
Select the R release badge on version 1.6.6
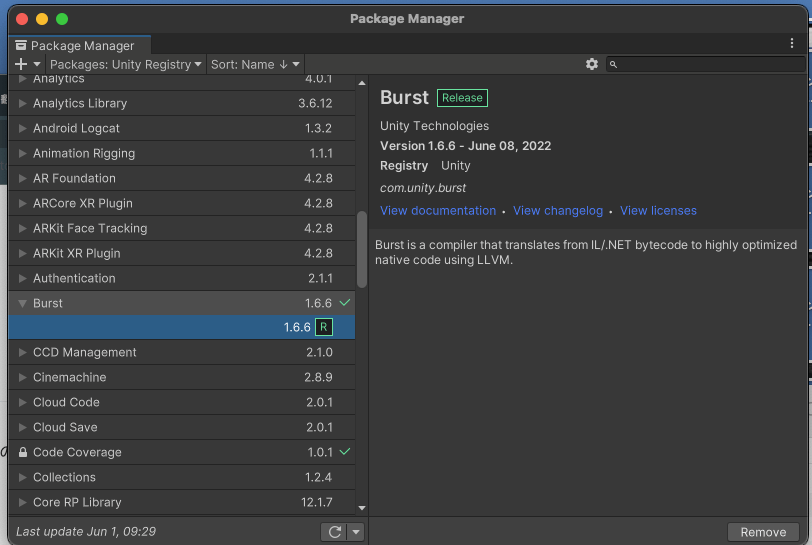coord(324,327)
